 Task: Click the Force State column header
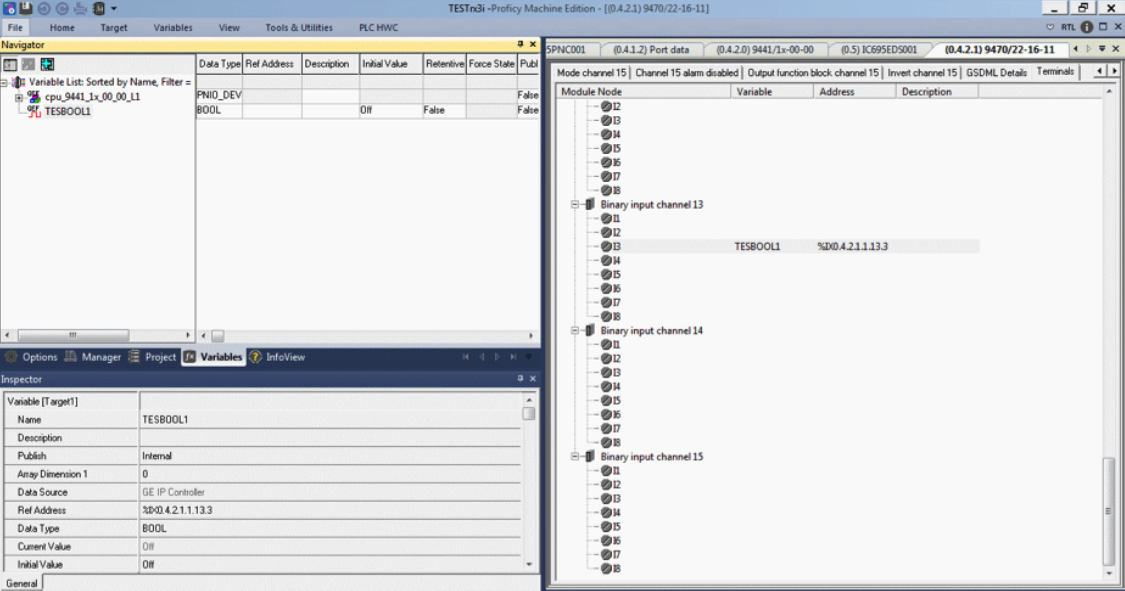tap(491, 64)
